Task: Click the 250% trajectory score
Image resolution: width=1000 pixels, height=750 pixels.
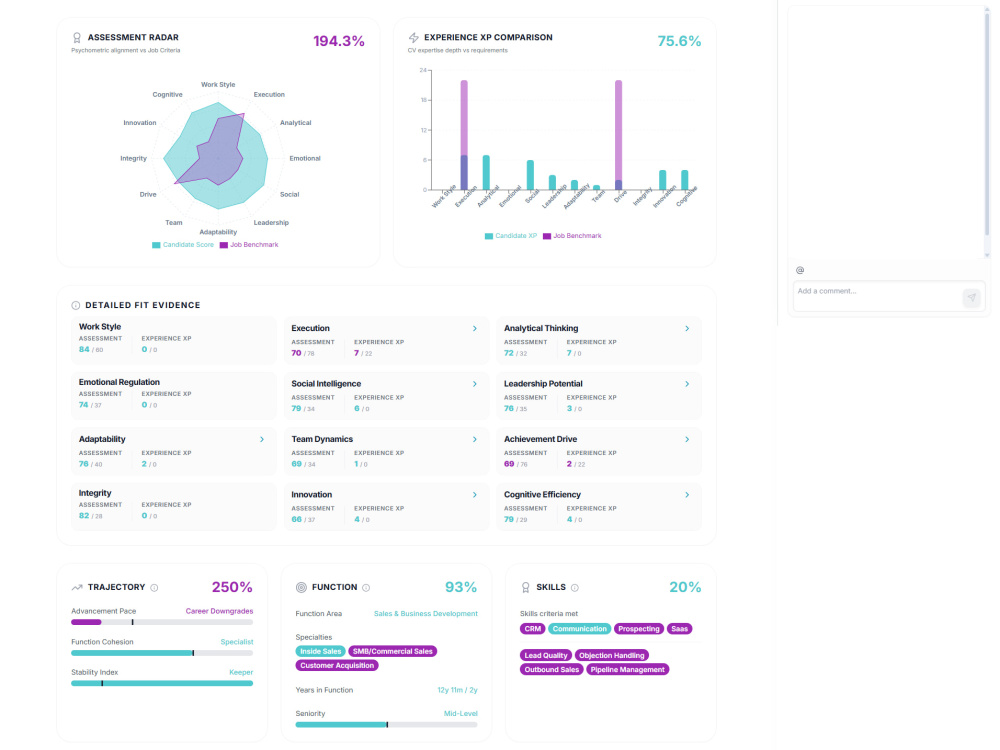Action: pos(232,587)
